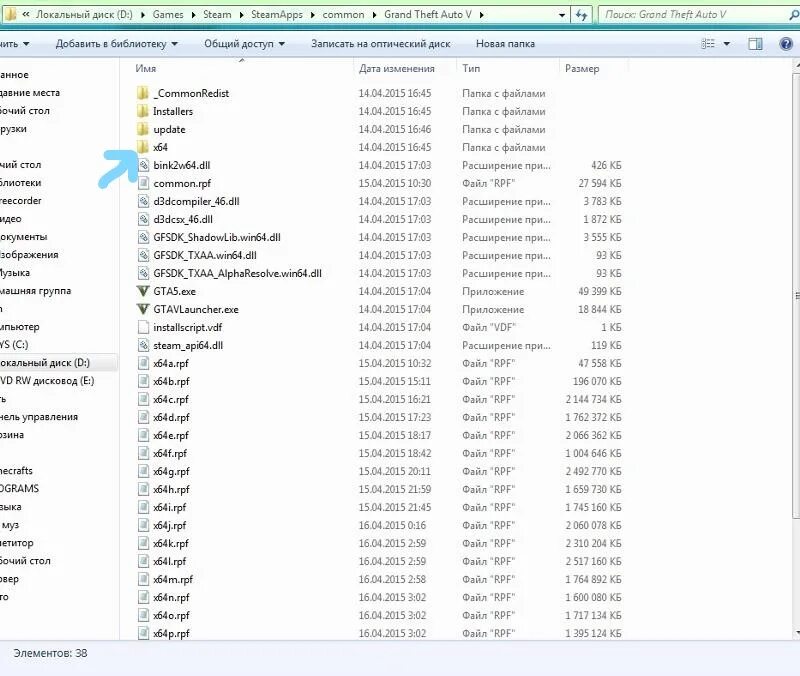Expand the arrow after SteamApps in path

pos(313,15)
